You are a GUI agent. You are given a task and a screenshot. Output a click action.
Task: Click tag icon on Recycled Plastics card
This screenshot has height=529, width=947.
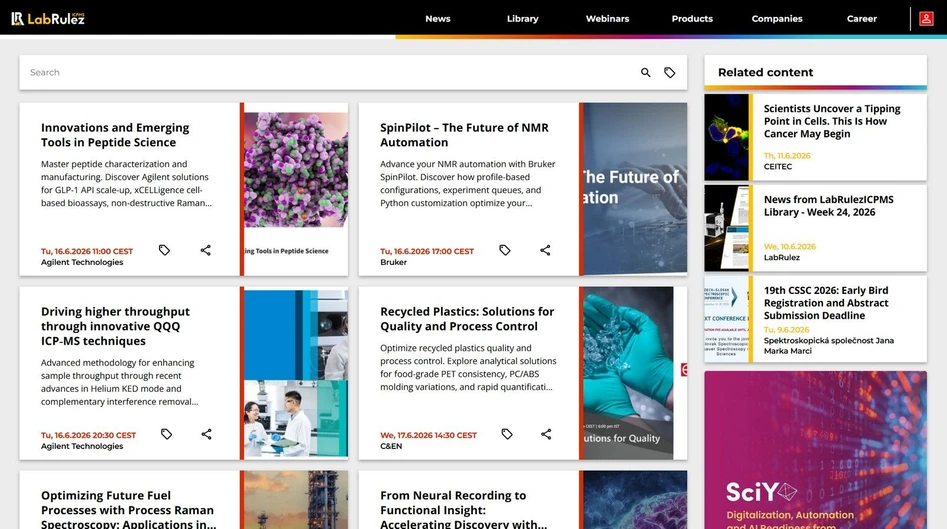point(507,434)
